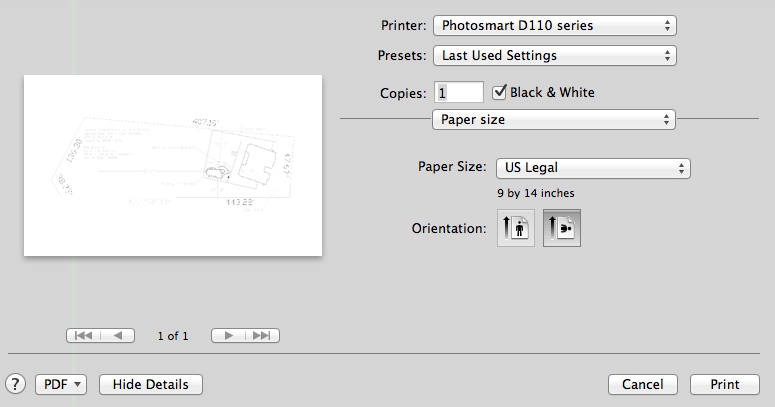Click the '1 of 1' page indicator
The height and width of the screenshot is (407, 775).
[173, 336]
